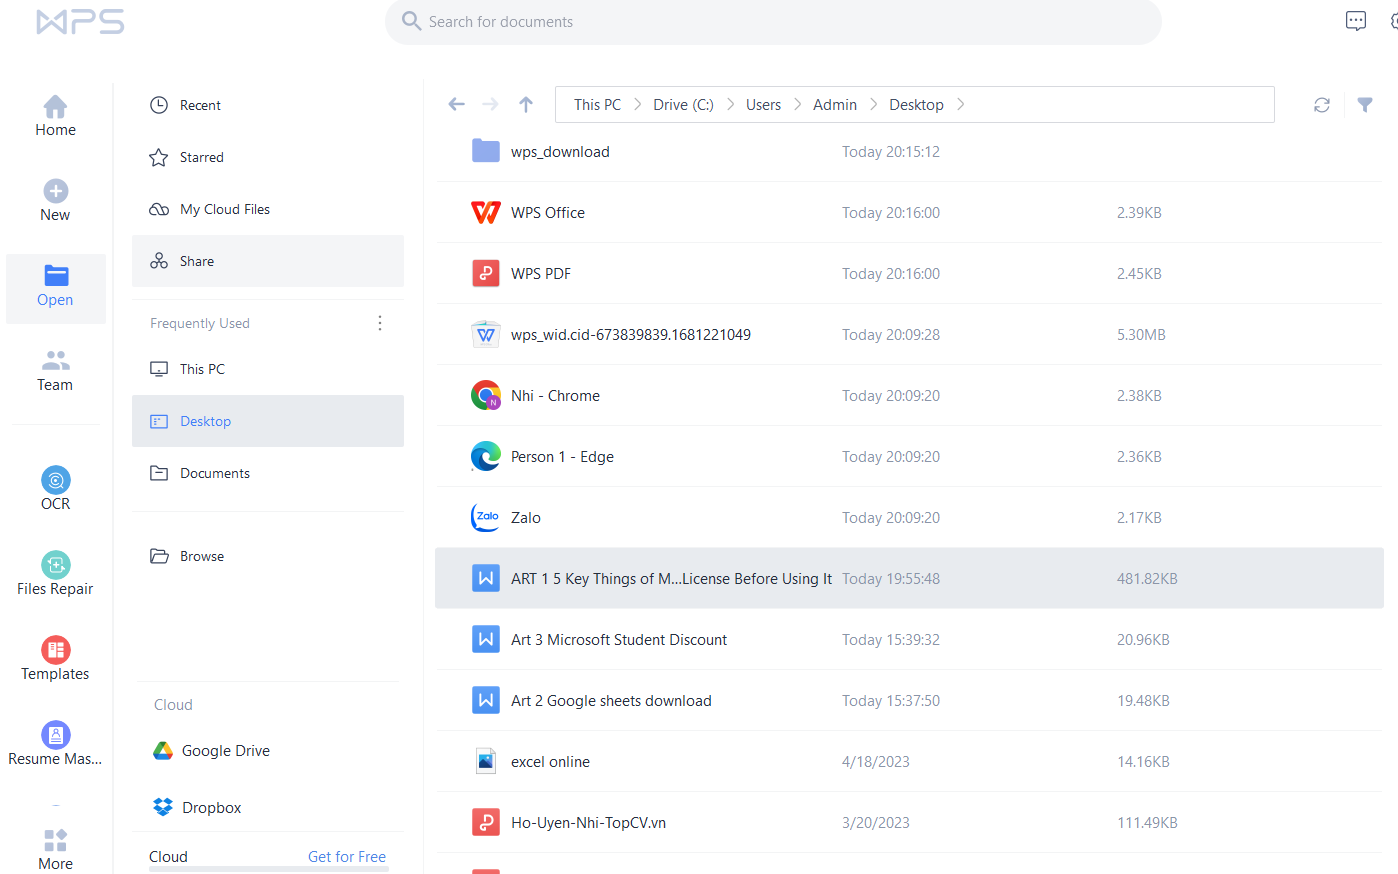Open the feedback chat icon
1398x874 pixels.
pyautogui.click(x=1356, y=21)
